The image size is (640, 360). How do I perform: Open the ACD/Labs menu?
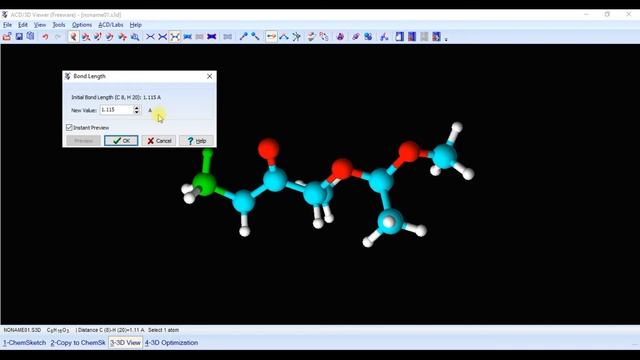(111, 25)
